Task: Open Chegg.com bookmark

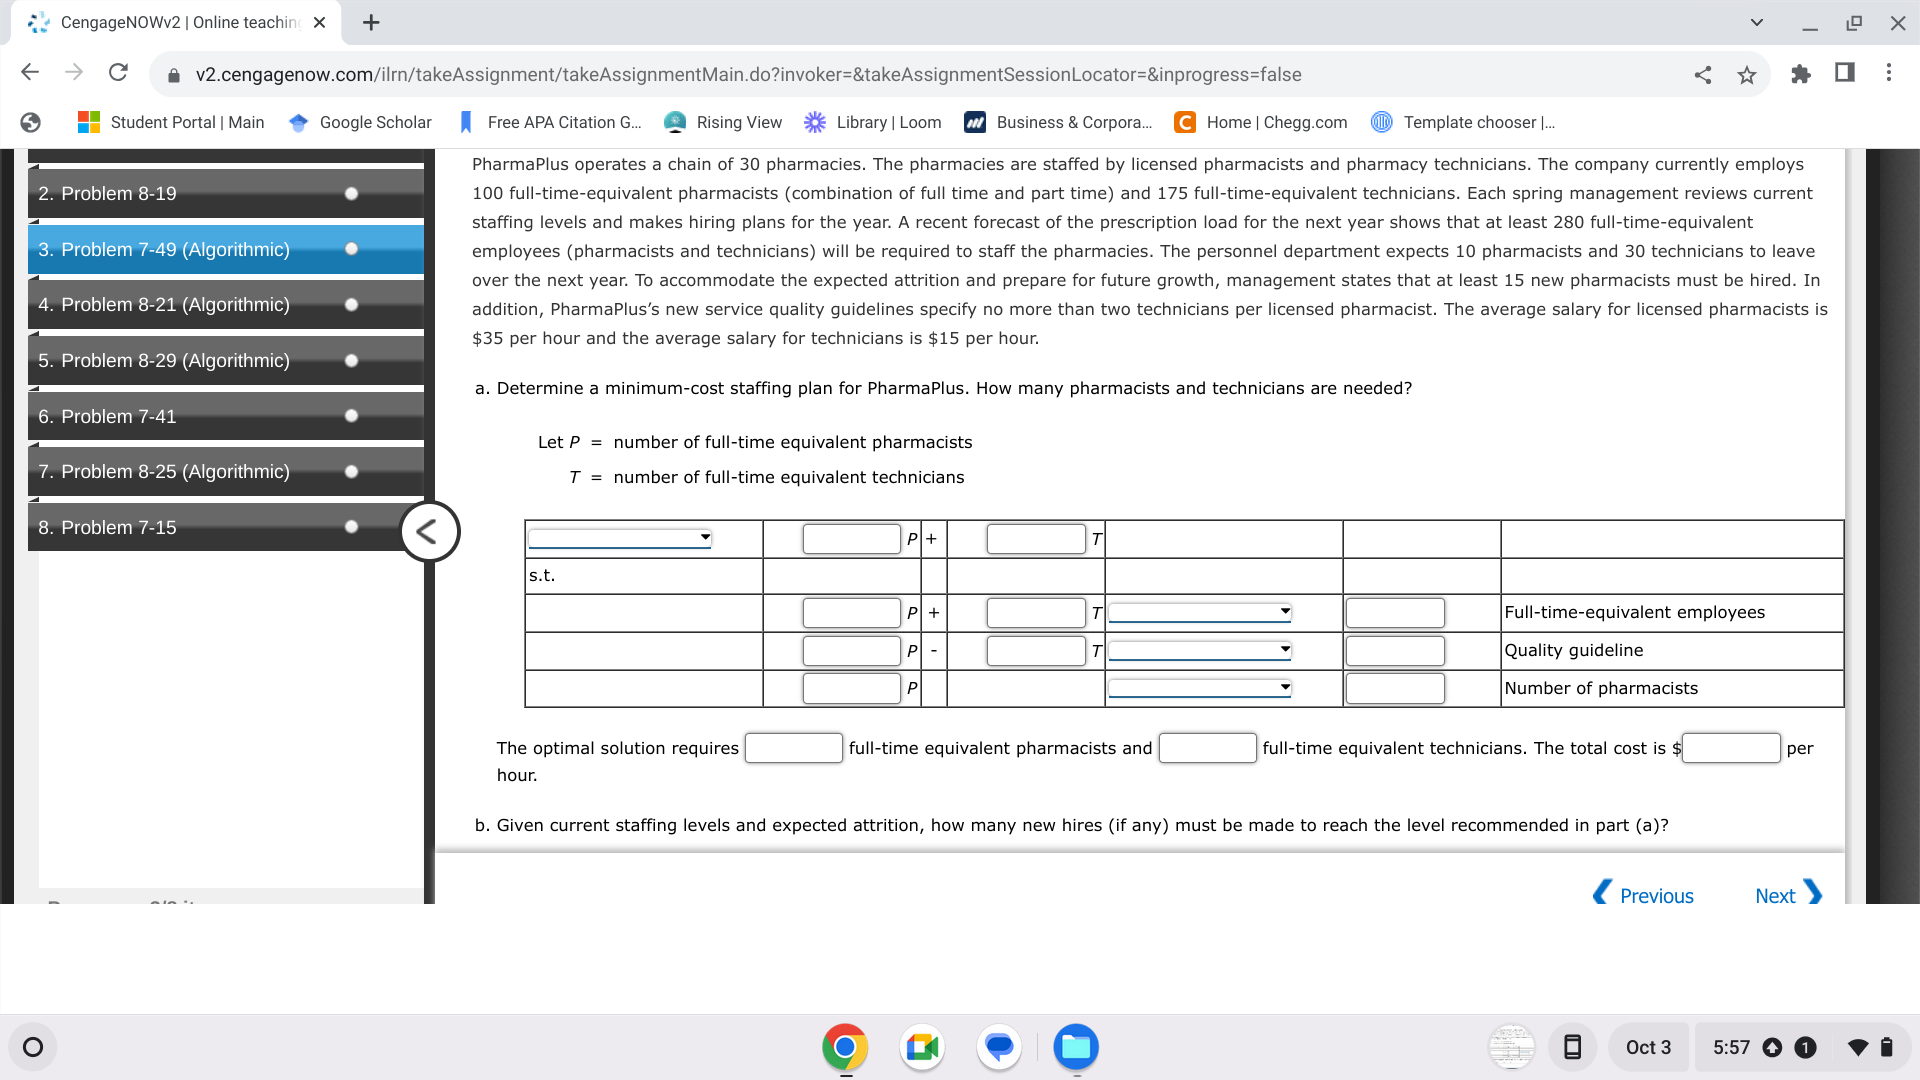Action: 1261,122
